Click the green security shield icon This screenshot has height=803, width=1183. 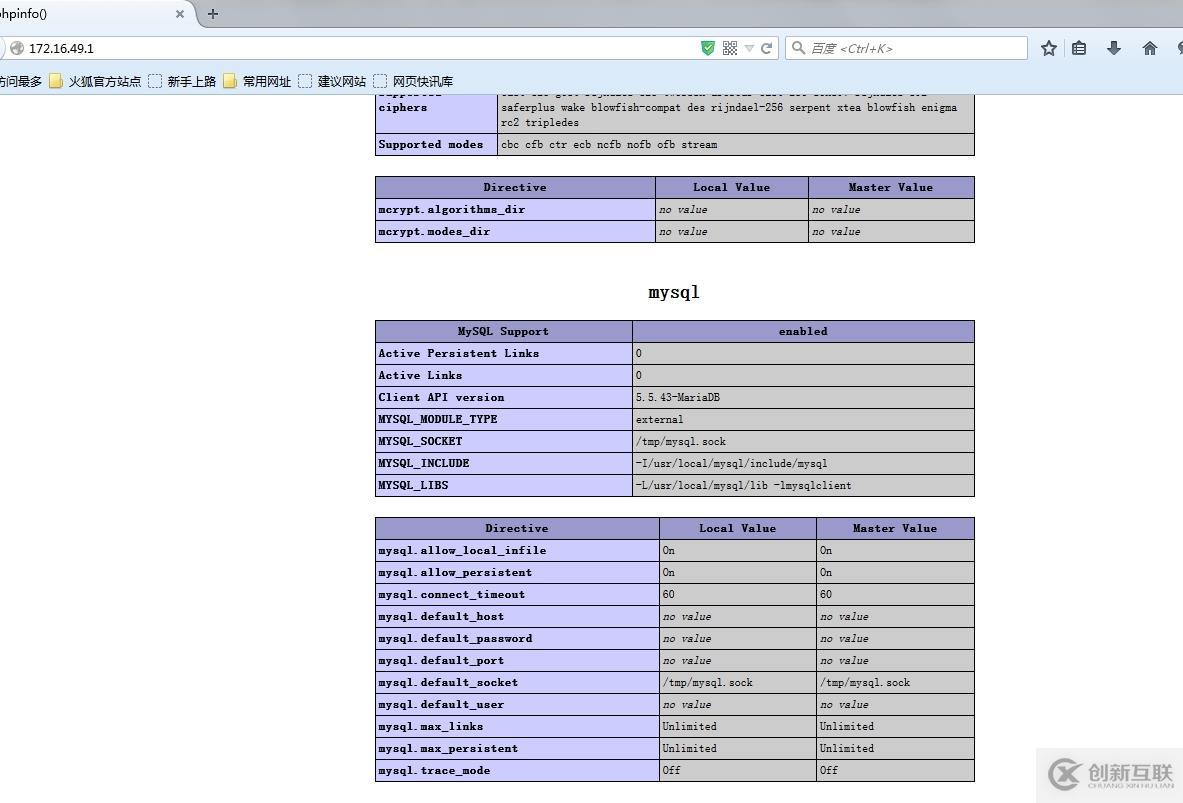point(708,48)
